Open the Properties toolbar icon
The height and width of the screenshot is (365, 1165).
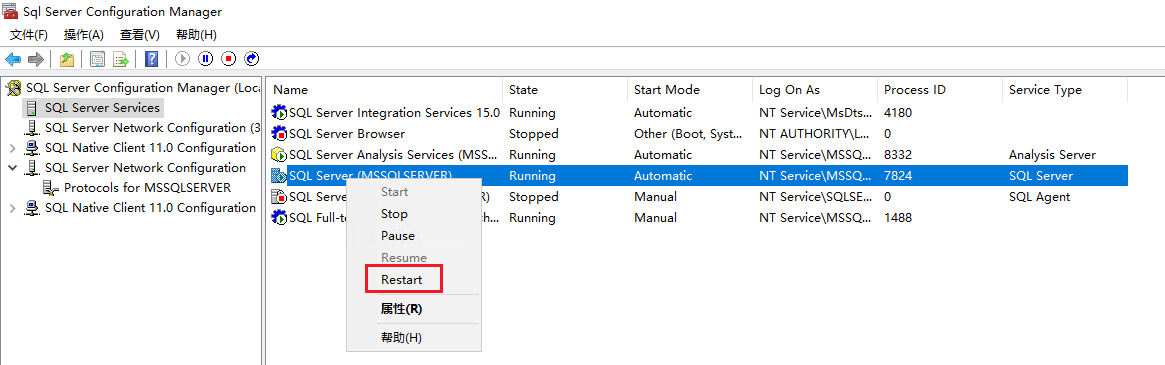point(97,59)
